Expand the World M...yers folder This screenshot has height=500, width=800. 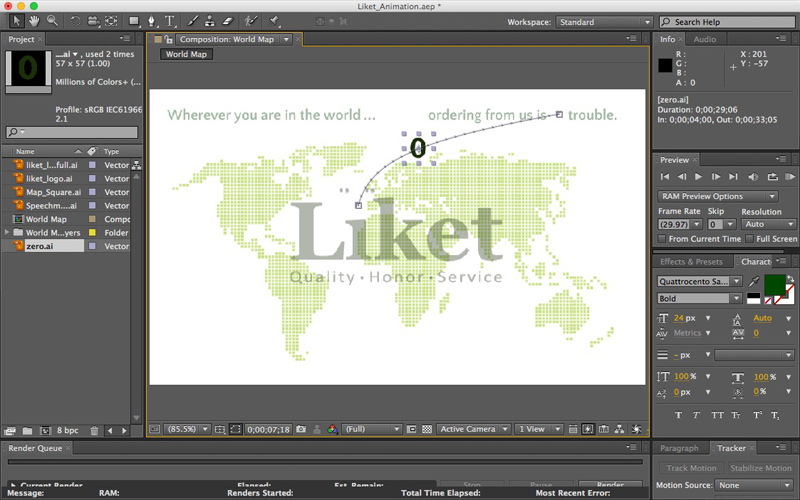tap(7, 233)
